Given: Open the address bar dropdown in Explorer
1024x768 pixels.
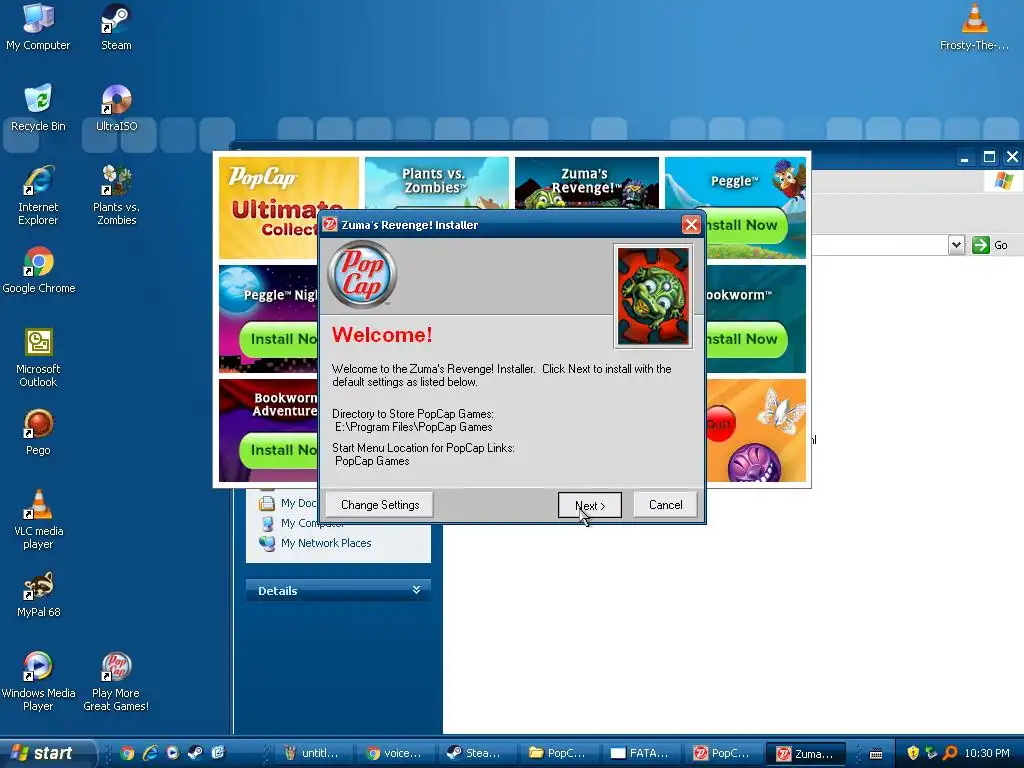Looking at the screenshot, I should click(956, 245).
